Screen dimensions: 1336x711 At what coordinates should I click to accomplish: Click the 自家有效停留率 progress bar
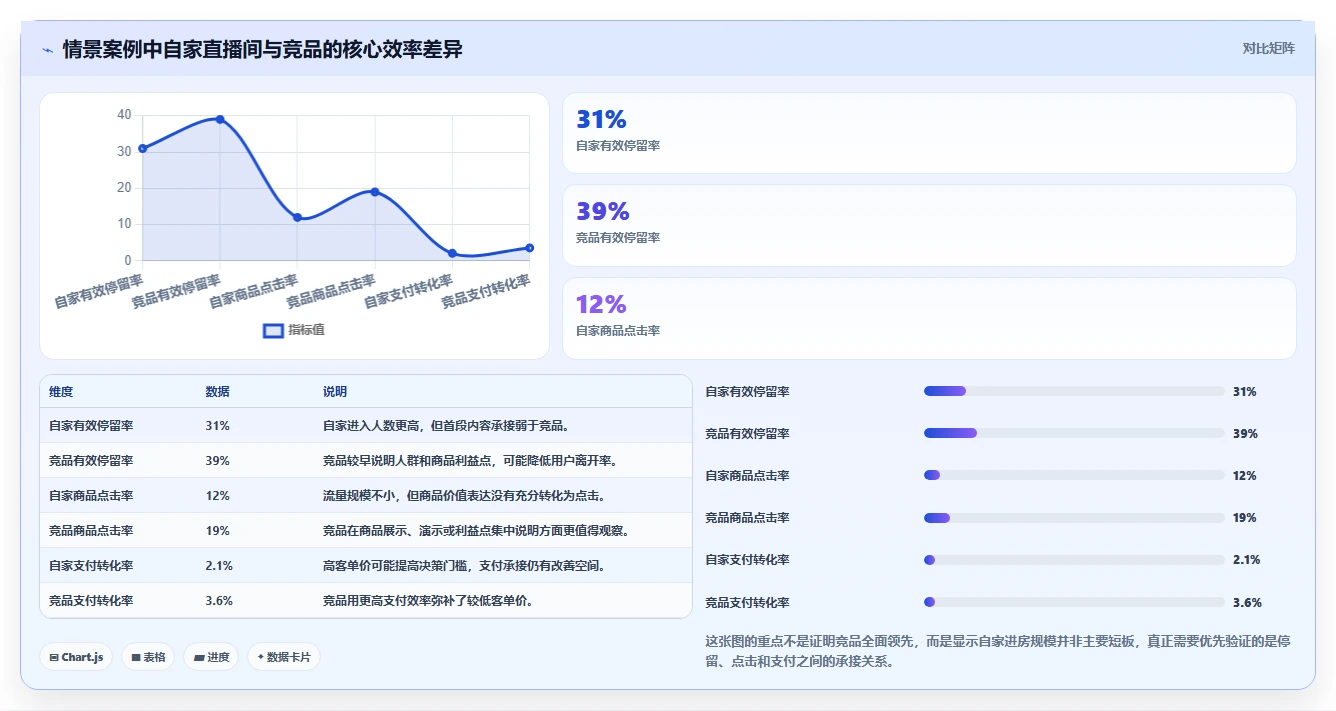coord(1074,391)
